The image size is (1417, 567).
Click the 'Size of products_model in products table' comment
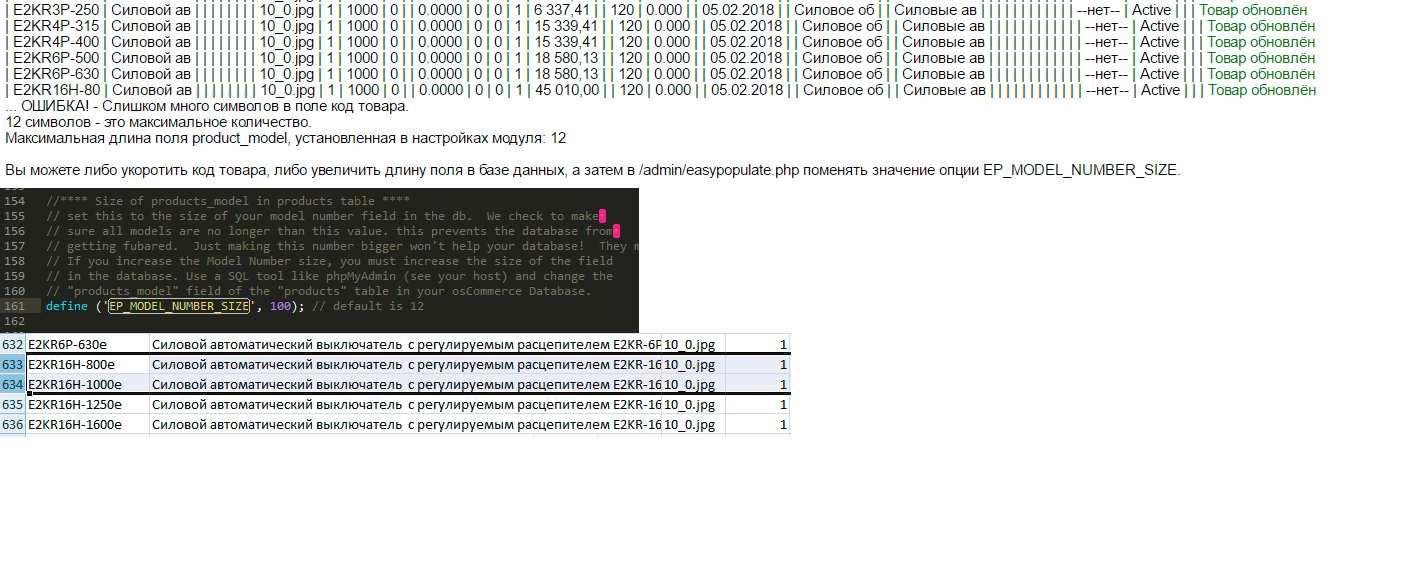pos(227,201)
